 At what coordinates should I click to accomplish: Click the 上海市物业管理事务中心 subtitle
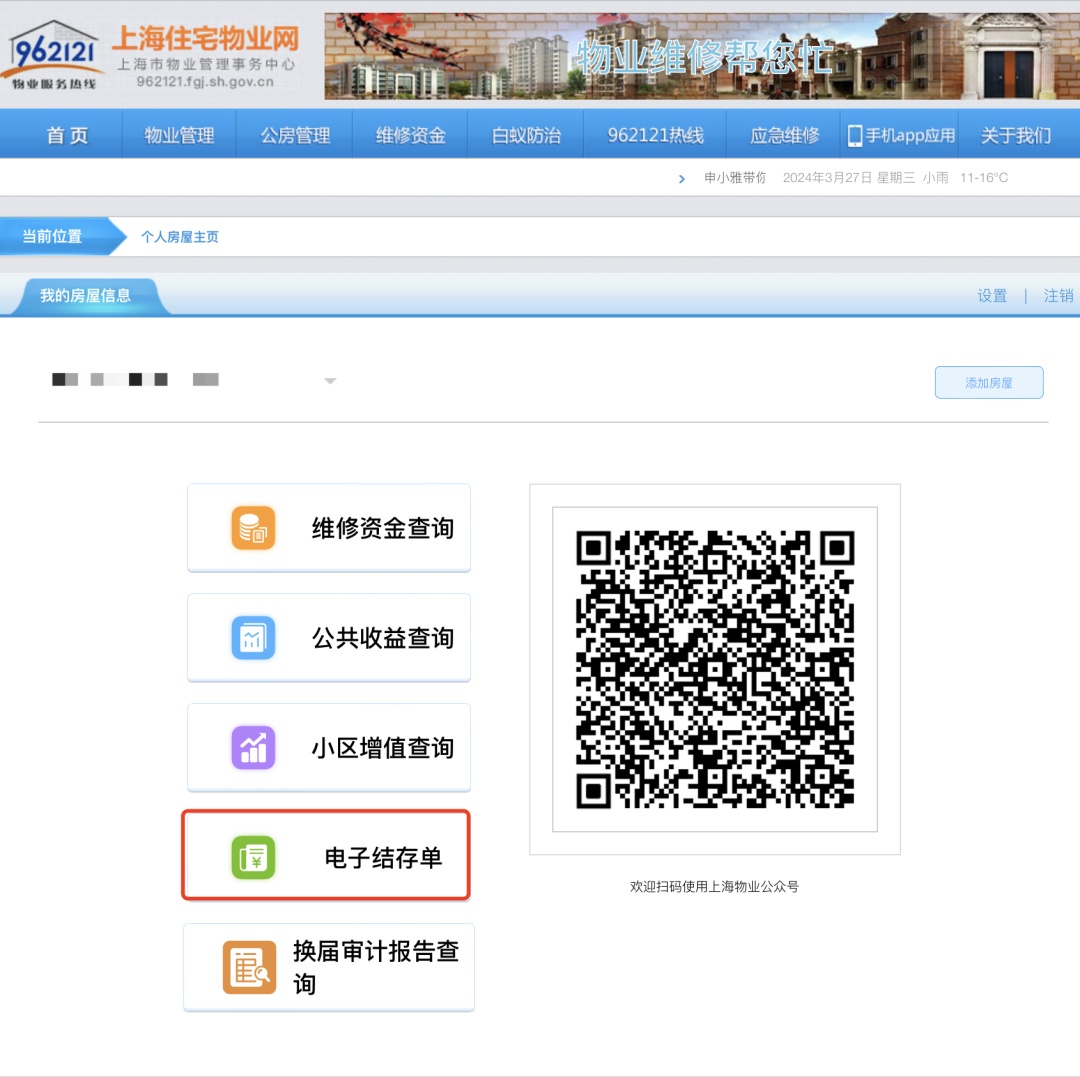205,64
